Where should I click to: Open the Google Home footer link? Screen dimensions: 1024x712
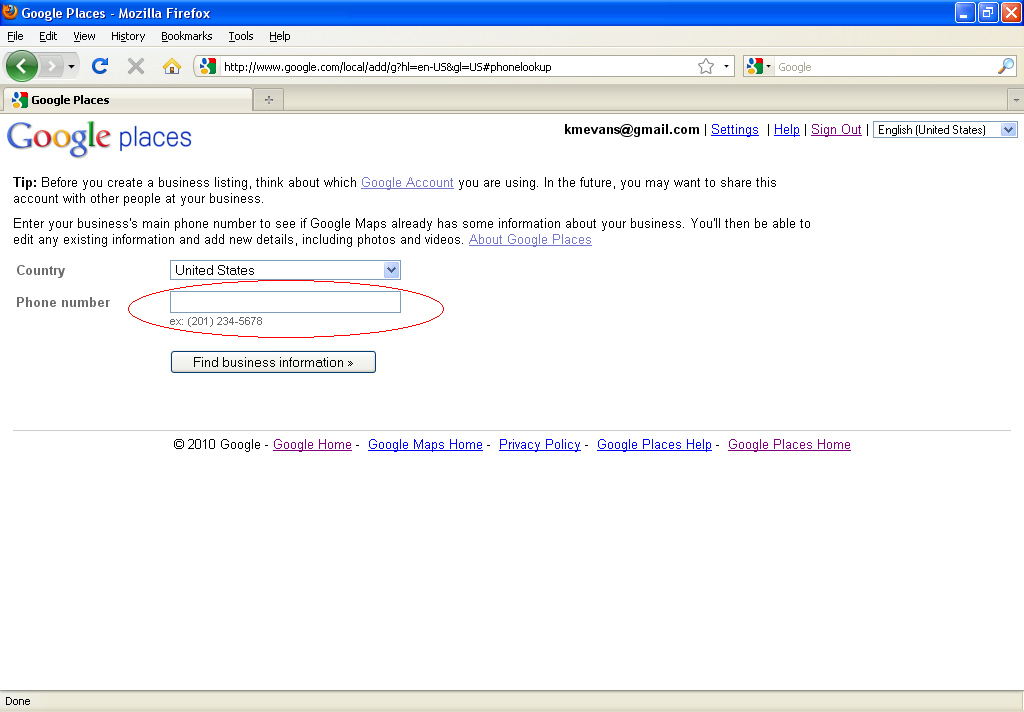[x=312, y=444]
